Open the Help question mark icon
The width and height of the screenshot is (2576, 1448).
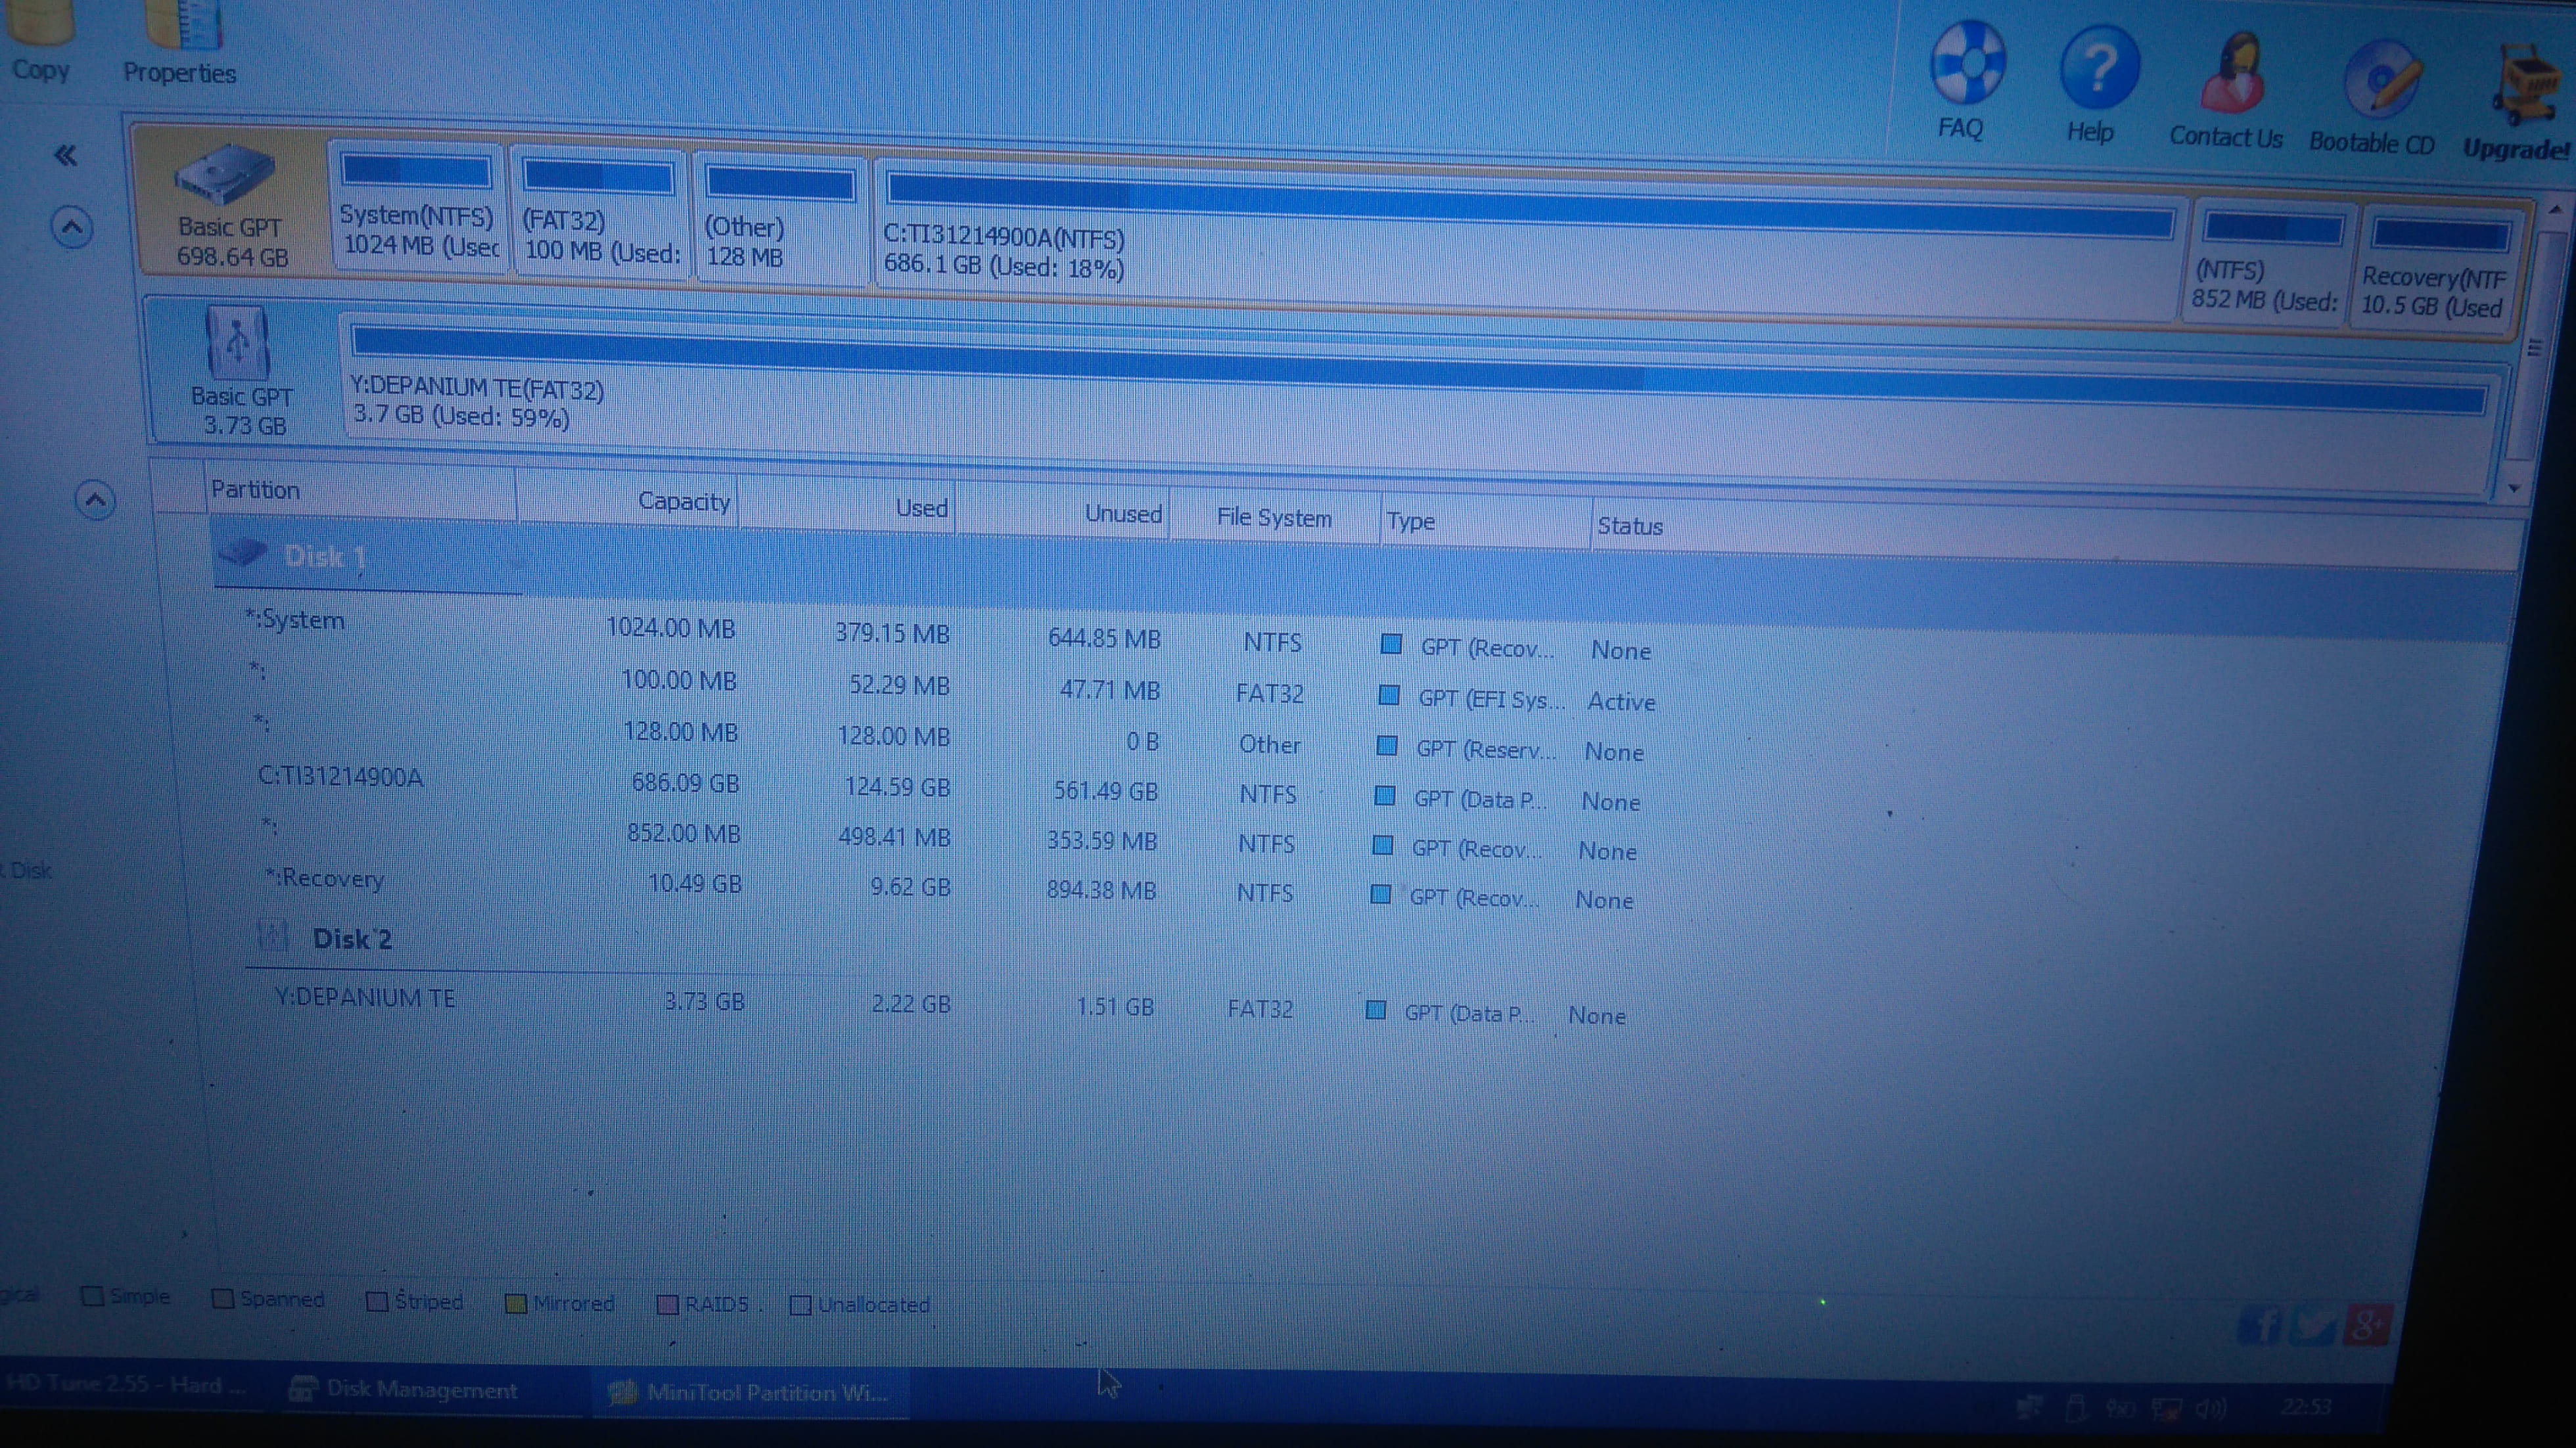pos(2099,68)
